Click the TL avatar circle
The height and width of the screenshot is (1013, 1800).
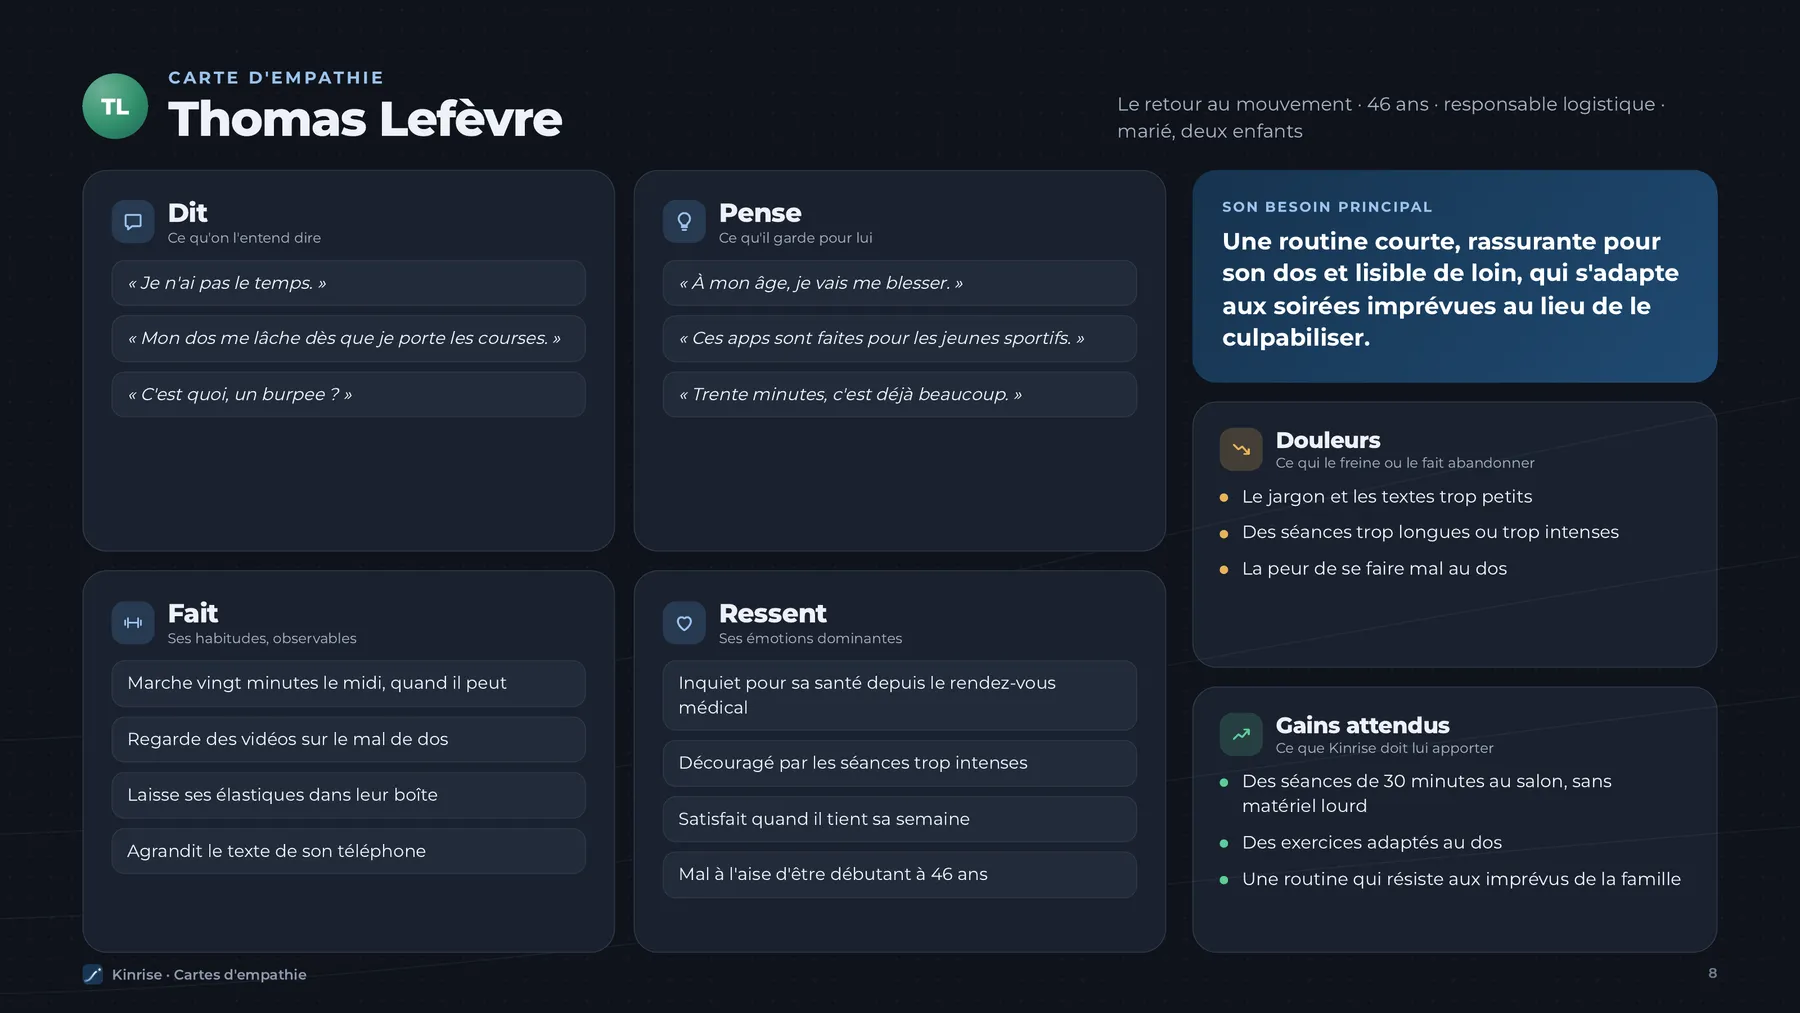tap(115, 106)
